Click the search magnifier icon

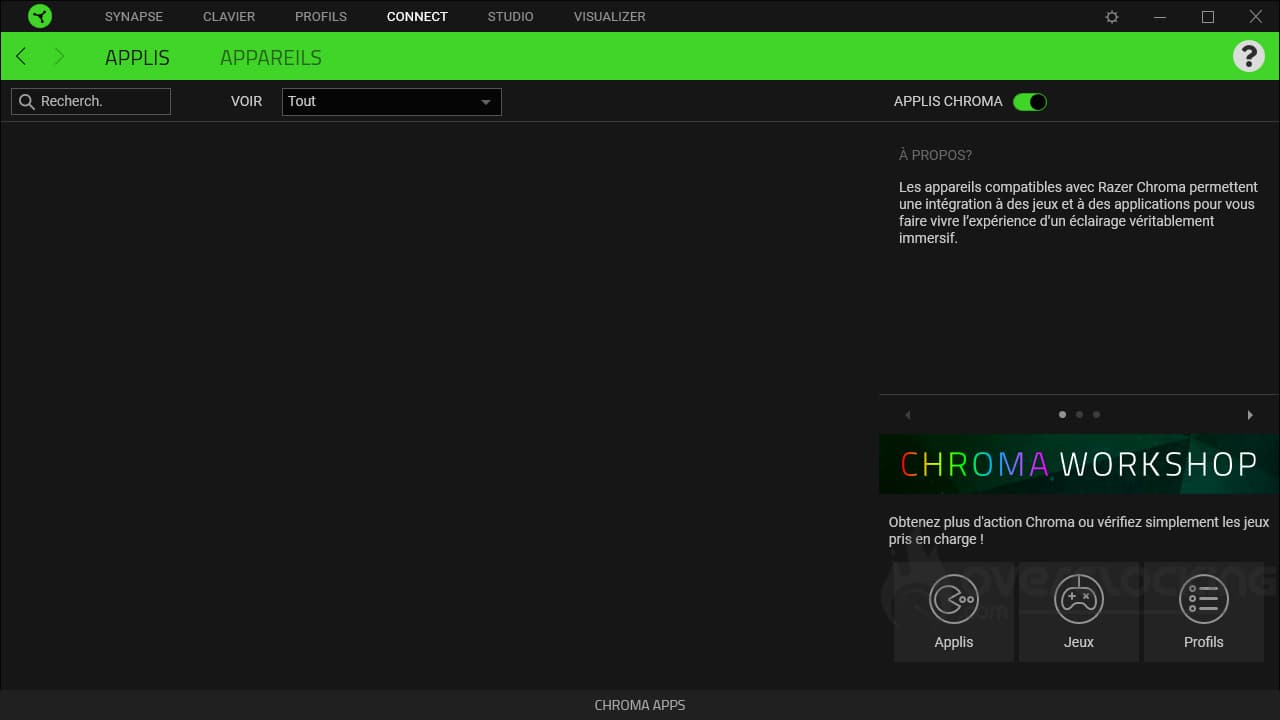tap(27, 102)
